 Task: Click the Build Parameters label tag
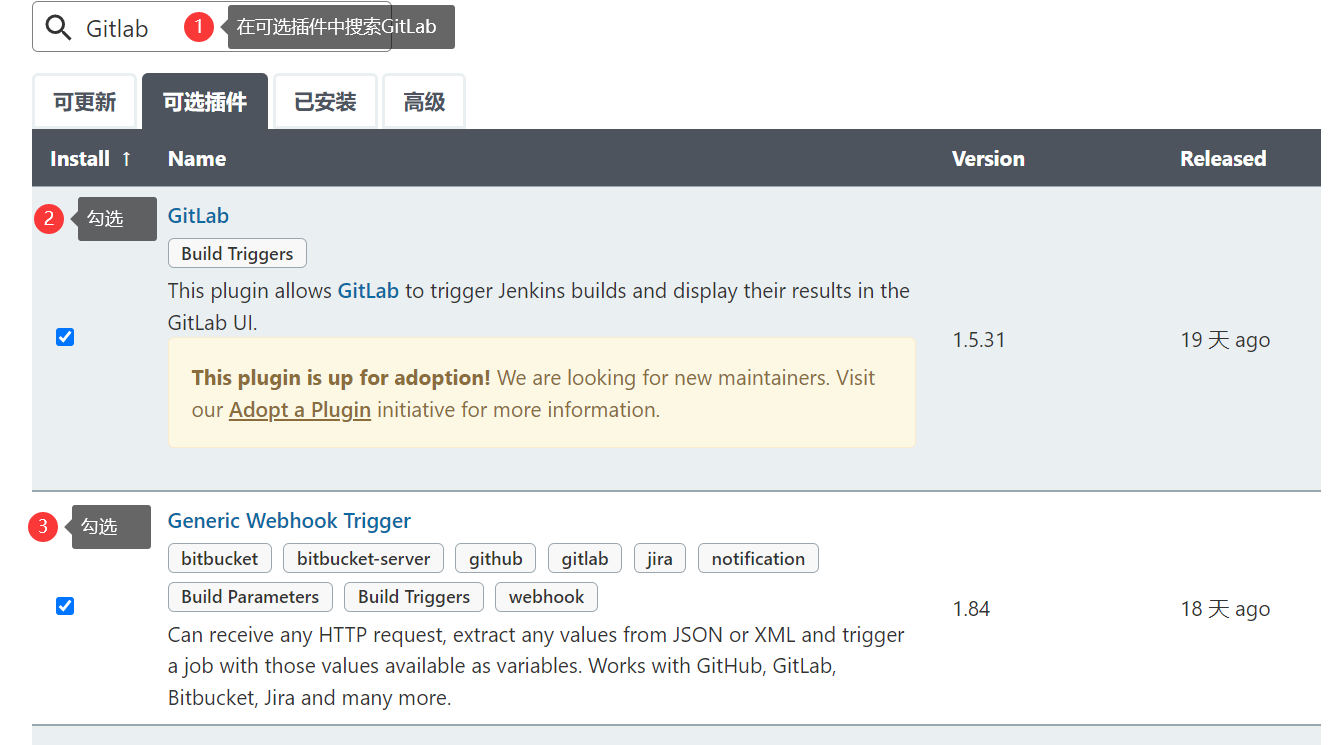coord(250,596)
